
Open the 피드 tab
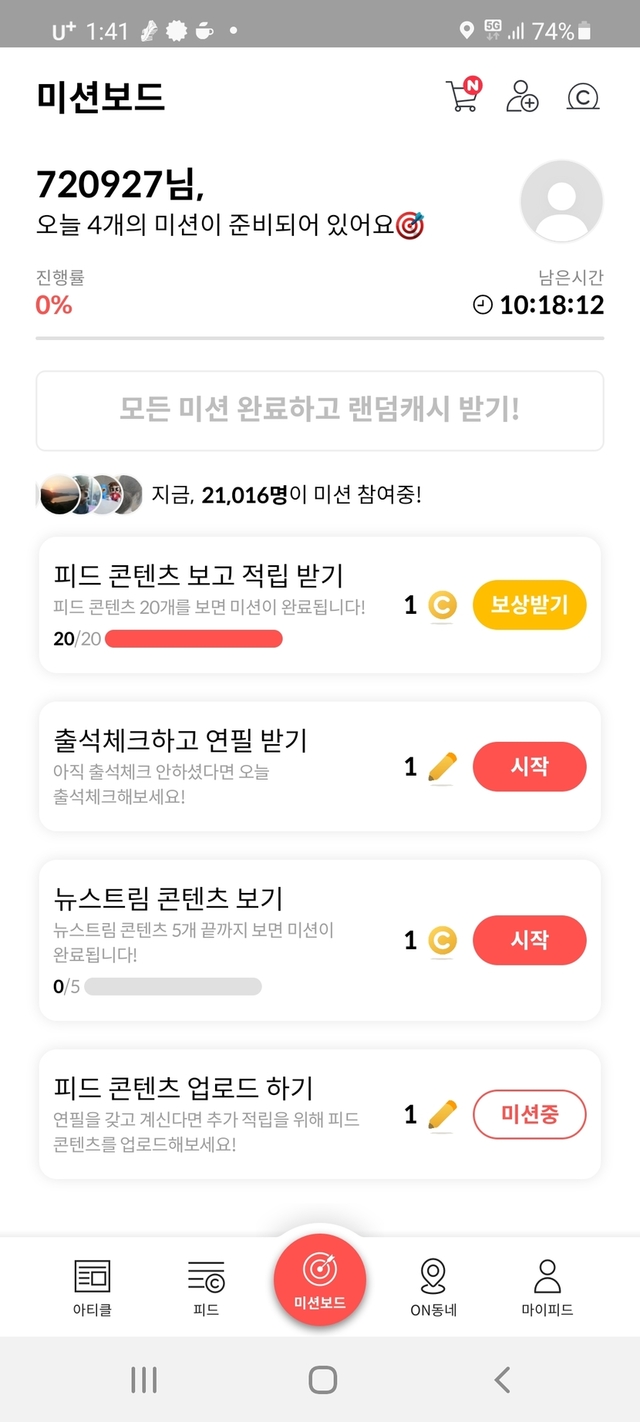click(206, 1287)
